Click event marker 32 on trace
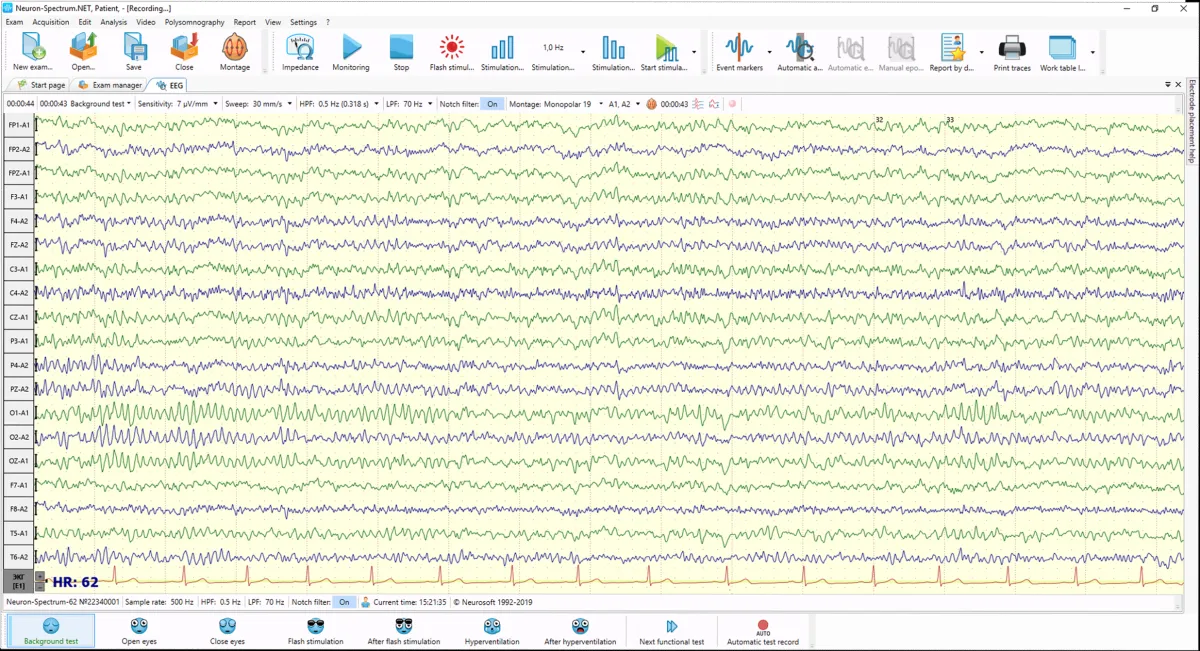 coord(879,120)
